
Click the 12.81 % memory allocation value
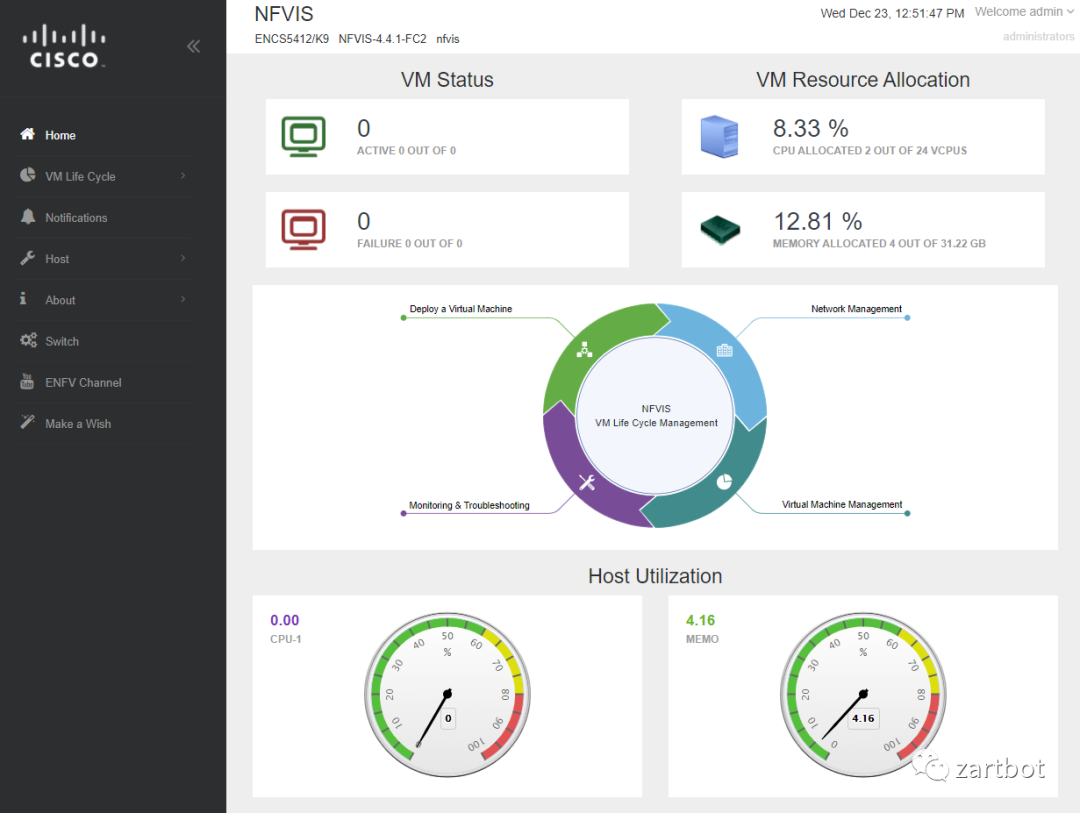[x=818, y=221]
